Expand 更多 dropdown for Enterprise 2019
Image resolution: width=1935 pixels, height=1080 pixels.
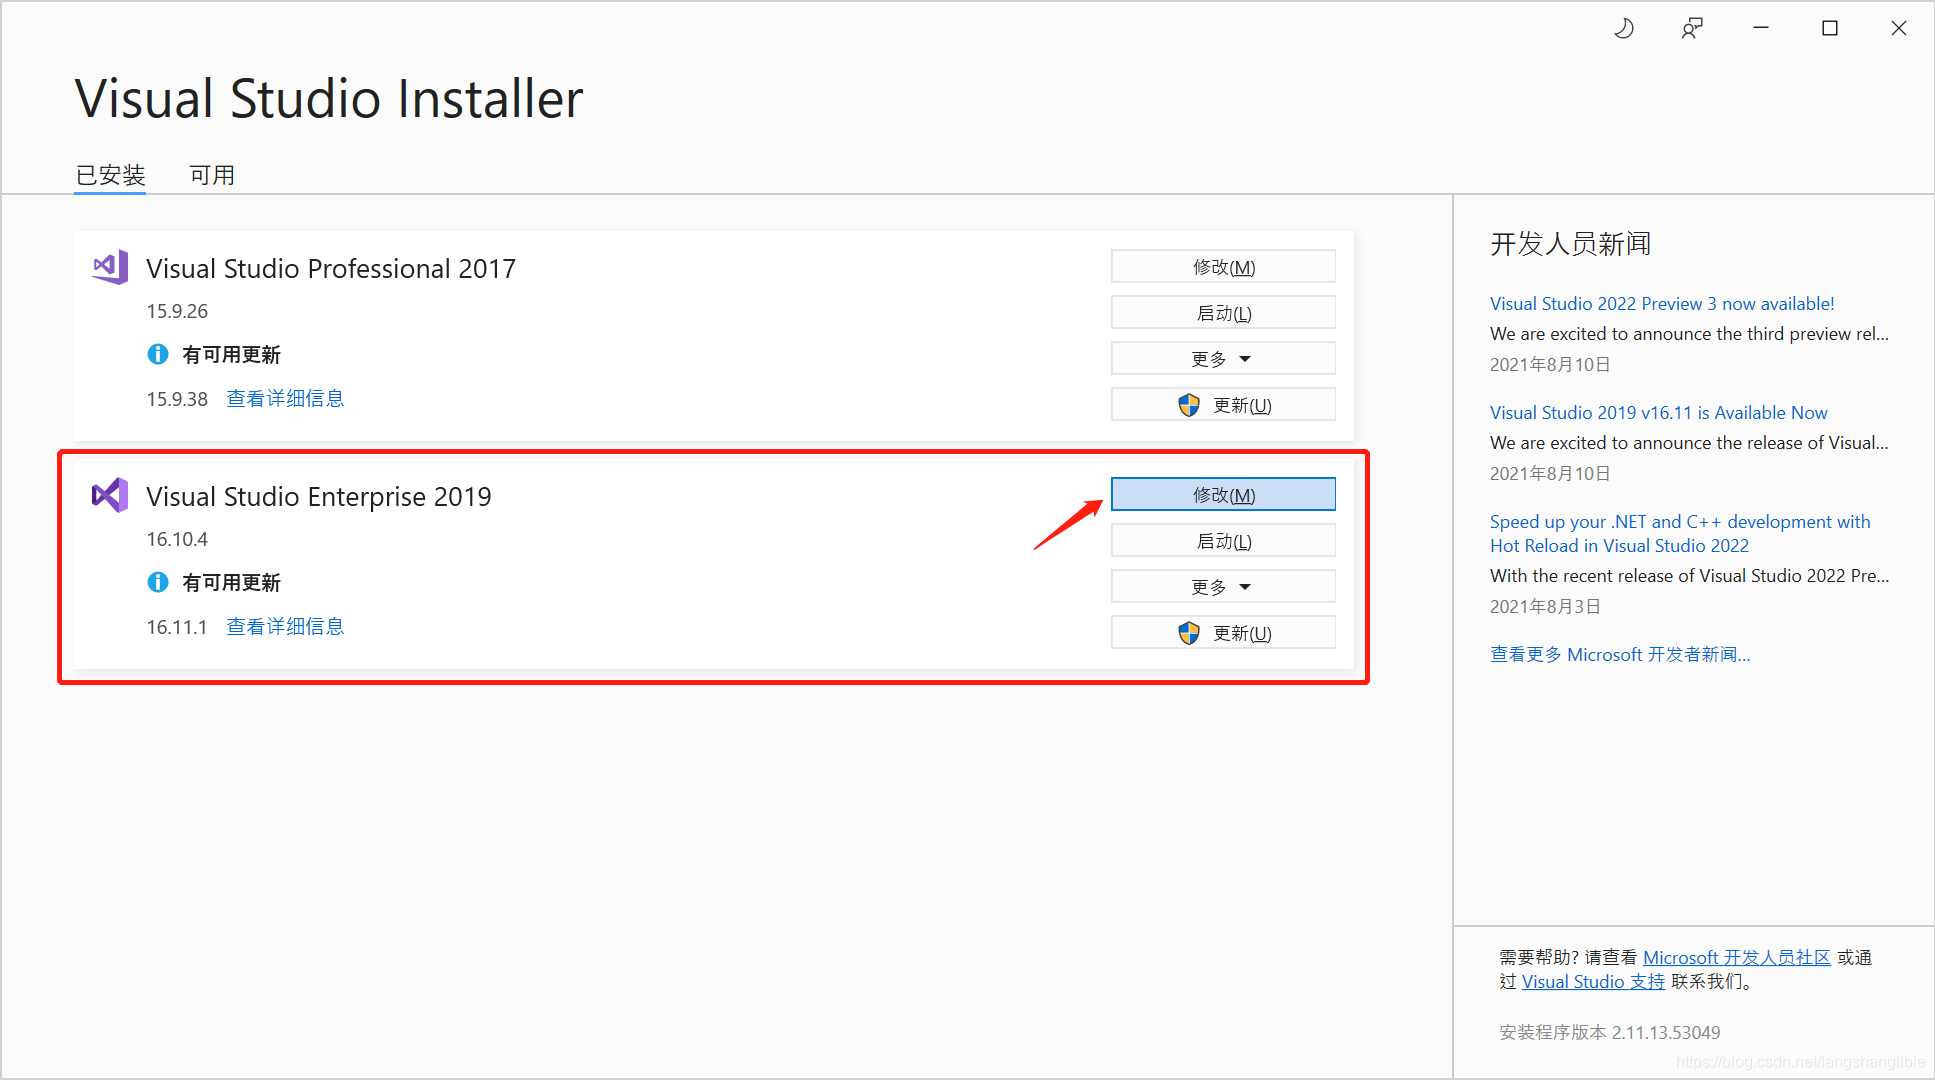pos(1223,587)
